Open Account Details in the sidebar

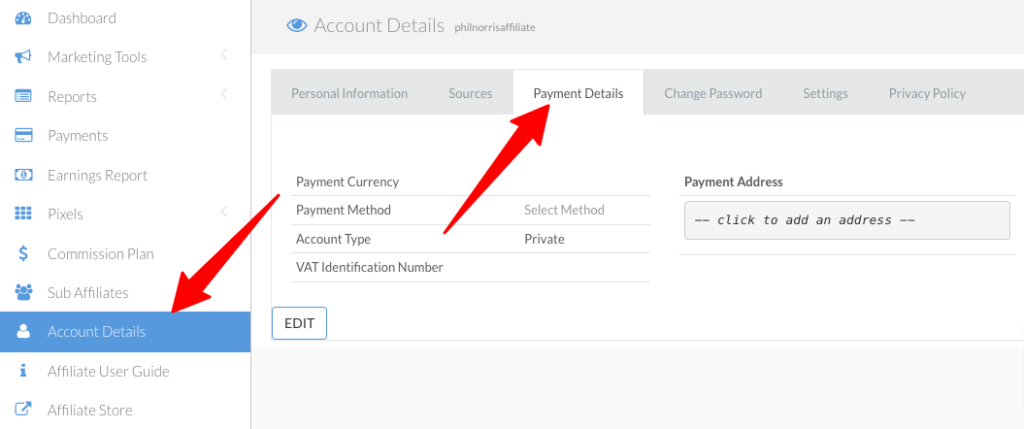coord(96,332)
